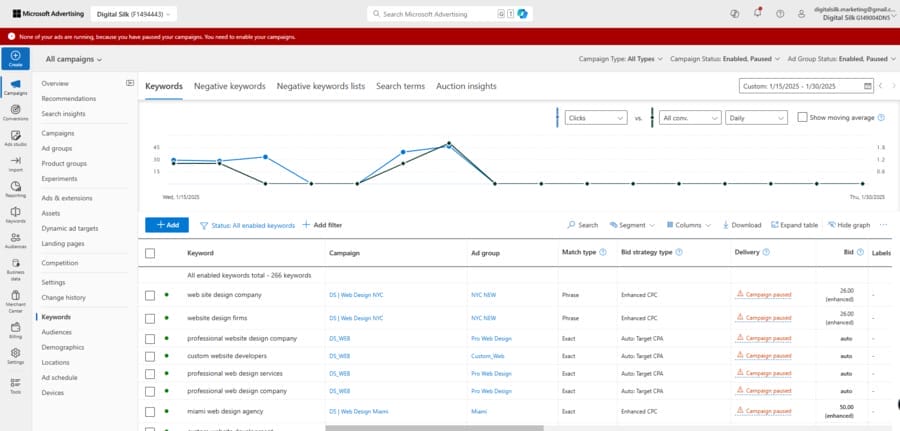
Task: Open Settings gear in left rail
Action: point(15,356)
